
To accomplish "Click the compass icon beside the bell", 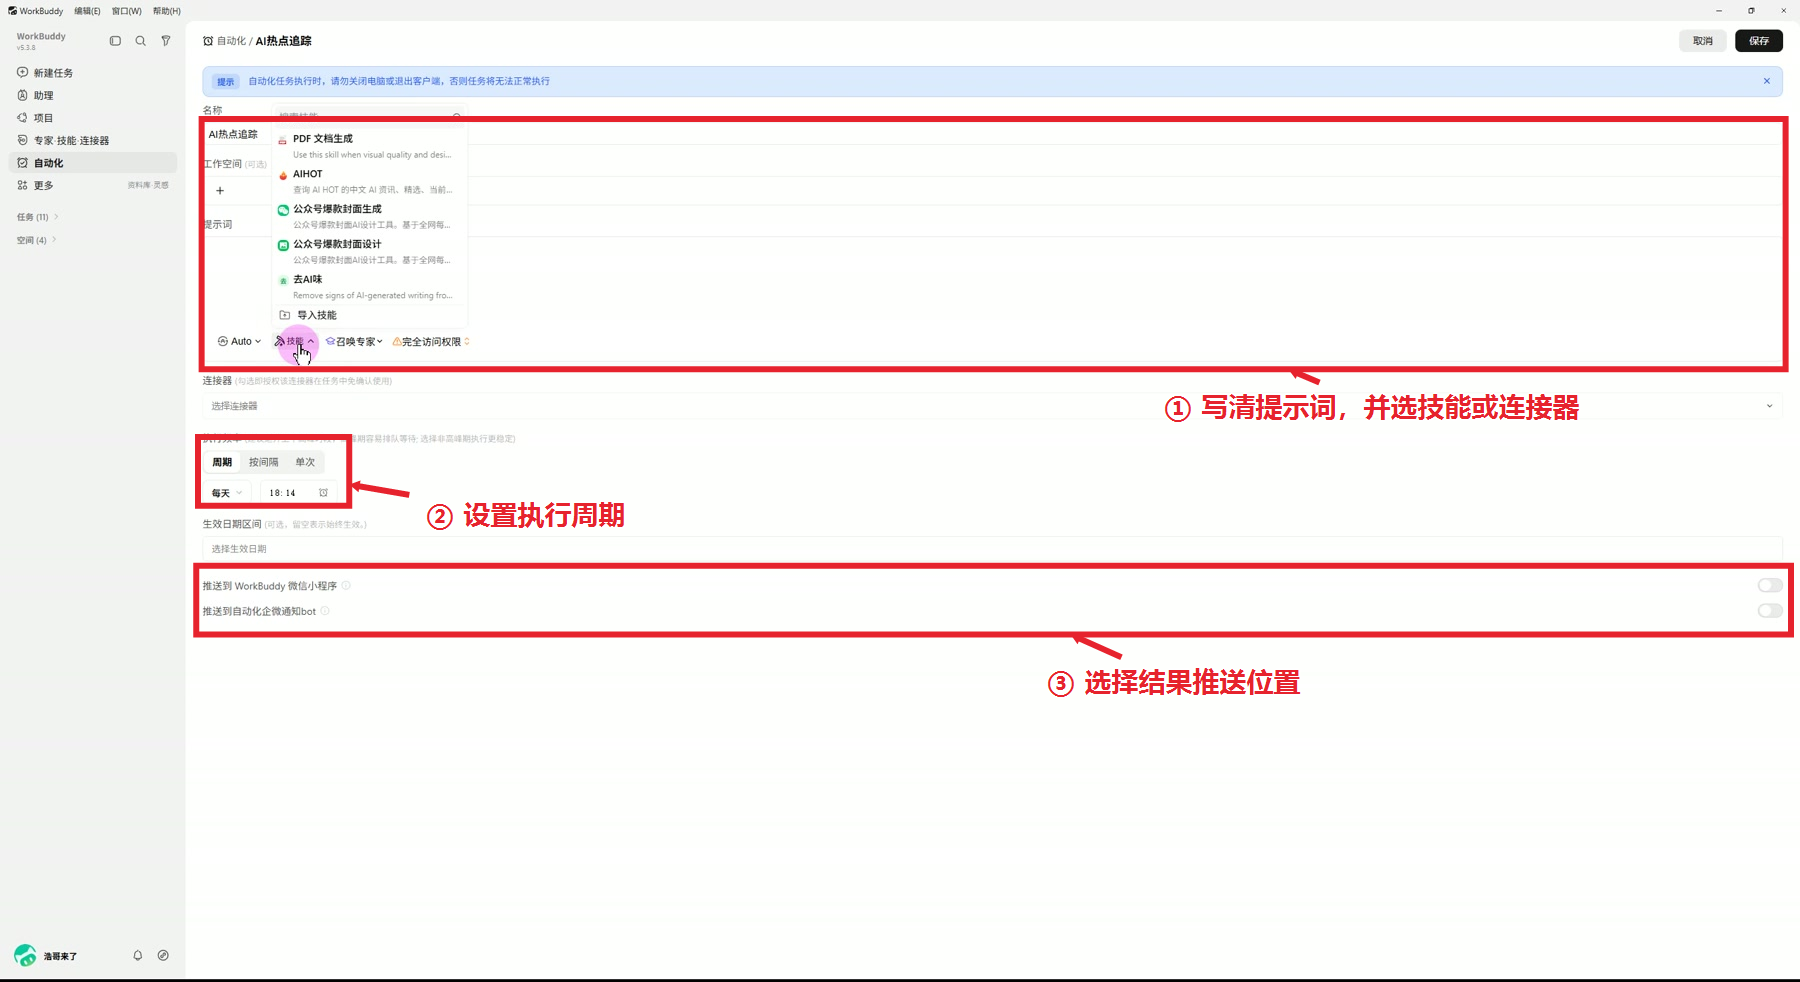I will click(x=163, y=955).
